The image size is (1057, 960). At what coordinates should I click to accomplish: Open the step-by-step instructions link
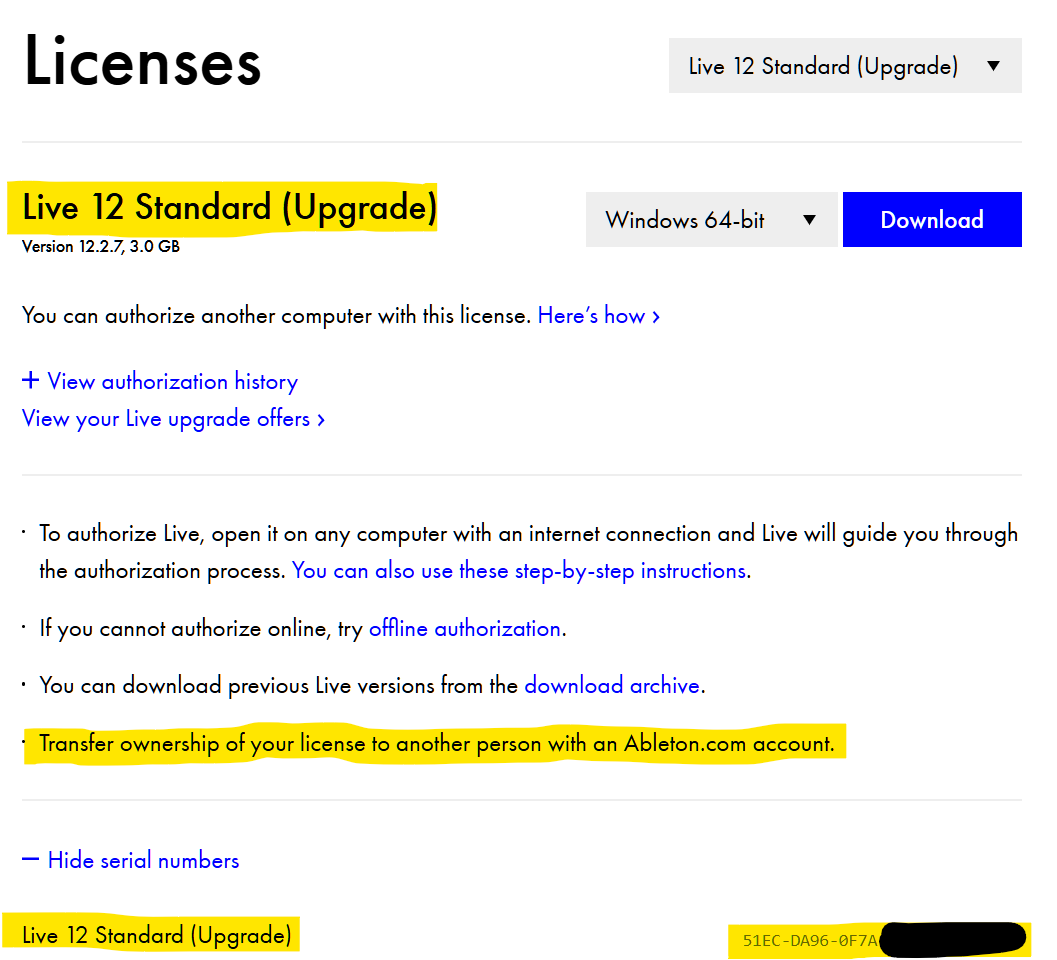click(519, 571)
